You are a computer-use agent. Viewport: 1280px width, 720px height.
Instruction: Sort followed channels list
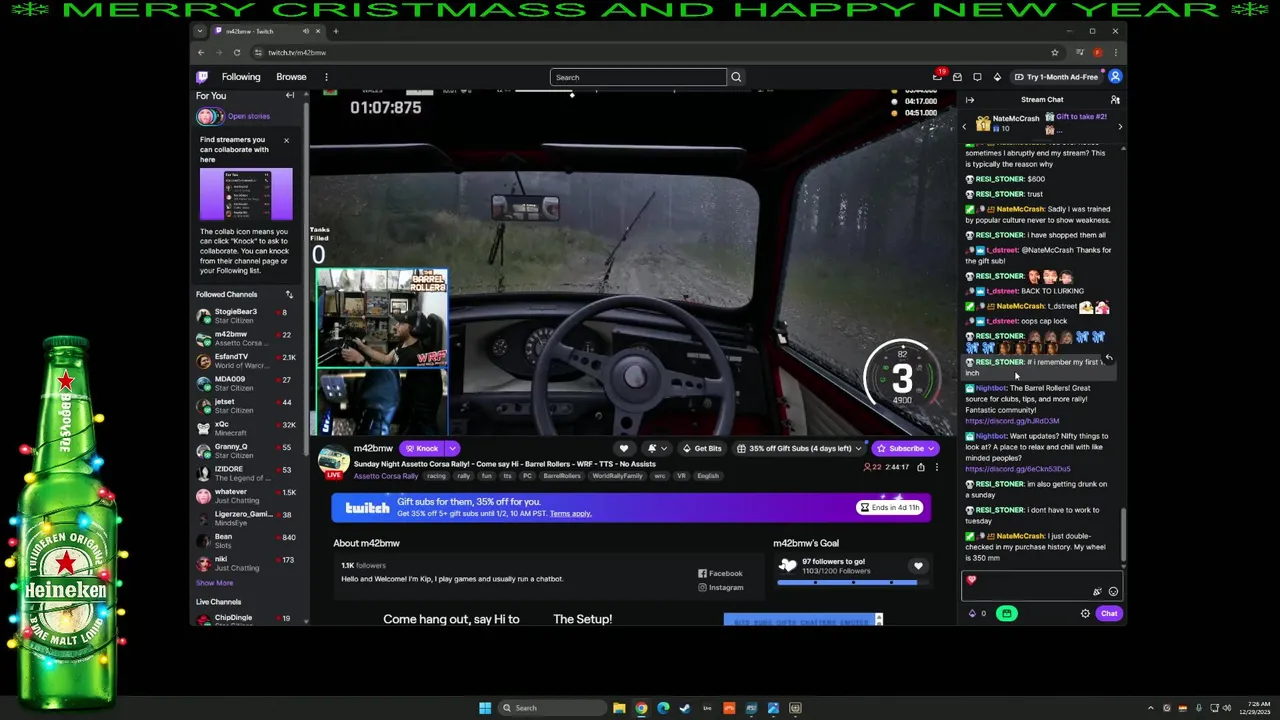[289, 294]
